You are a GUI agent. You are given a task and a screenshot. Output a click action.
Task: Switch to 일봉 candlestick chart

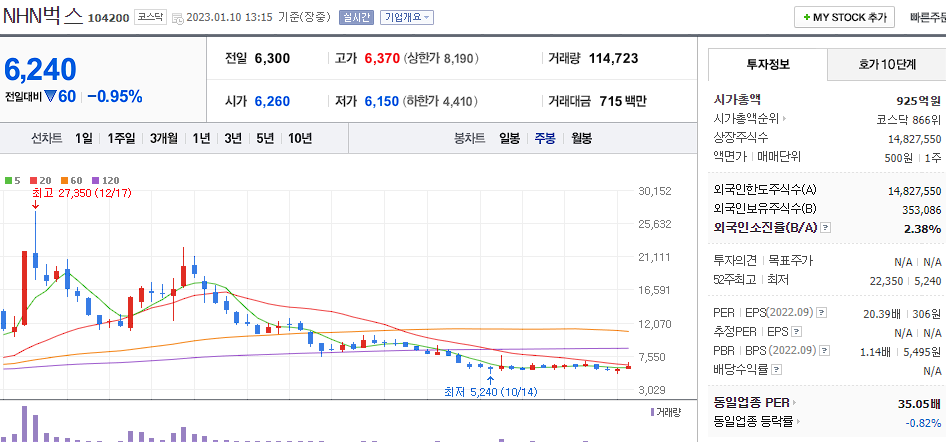click(509, 138)
